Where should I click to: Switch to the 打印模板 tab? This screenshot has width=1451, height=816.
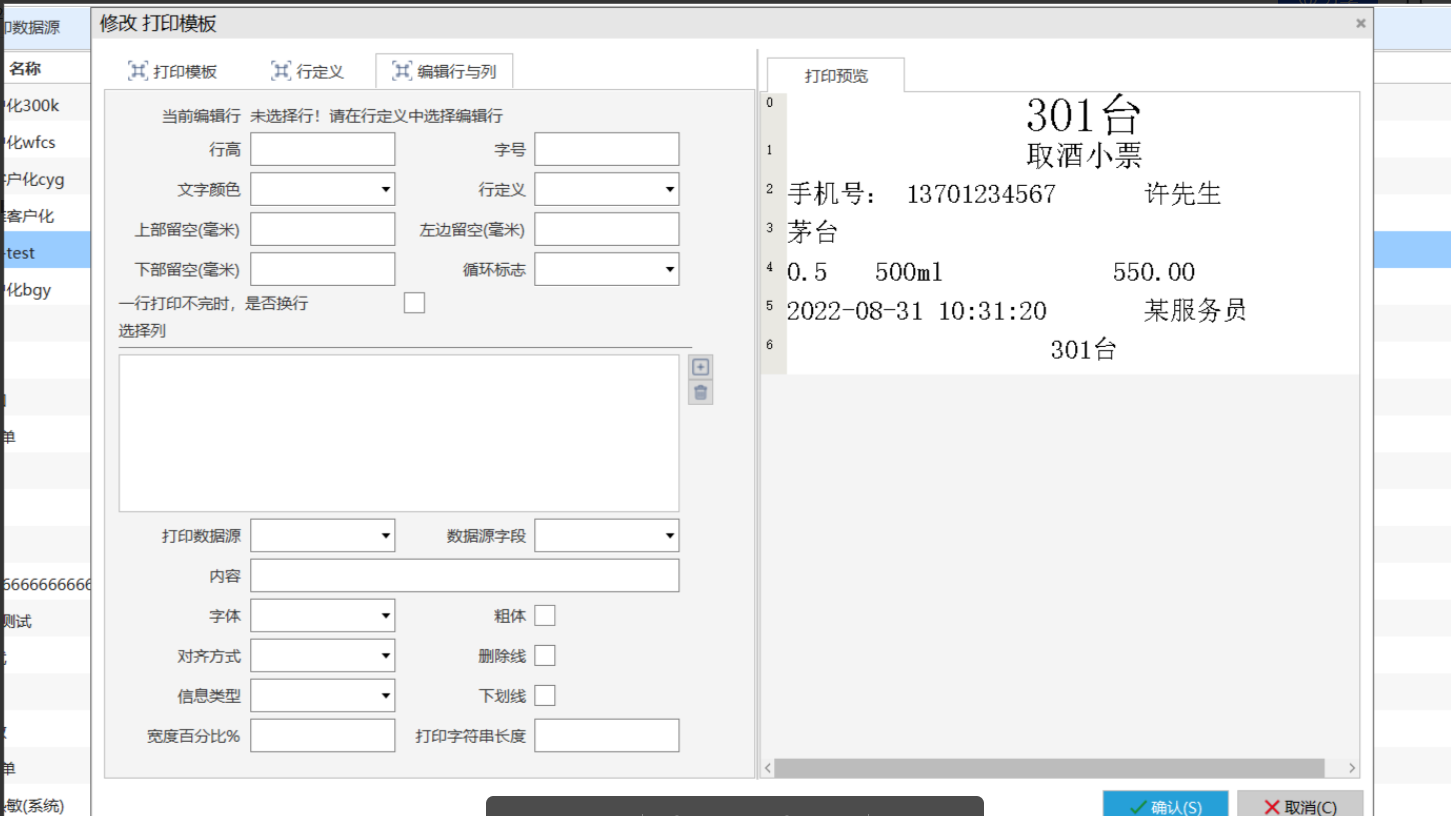[173, 72]
